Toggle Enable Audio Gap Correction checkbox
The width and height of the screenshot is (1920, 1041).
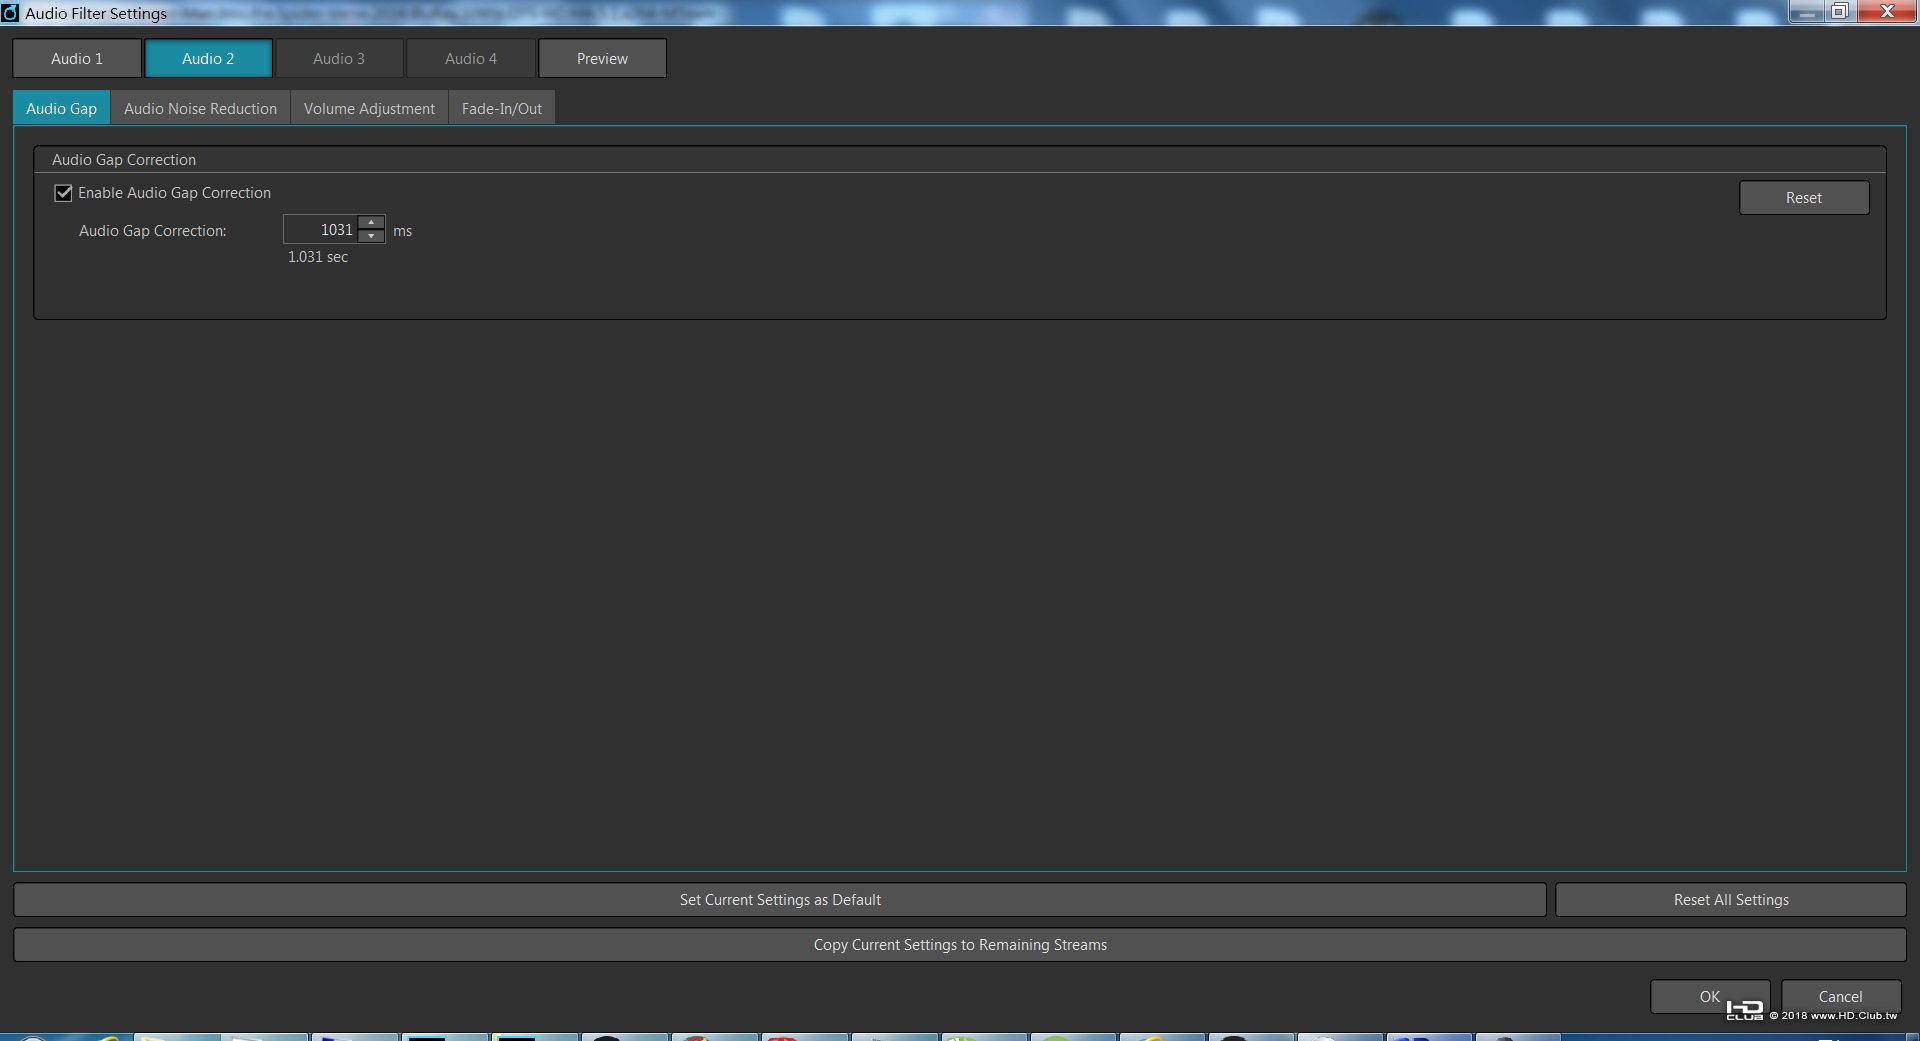(x=63, y=193)
